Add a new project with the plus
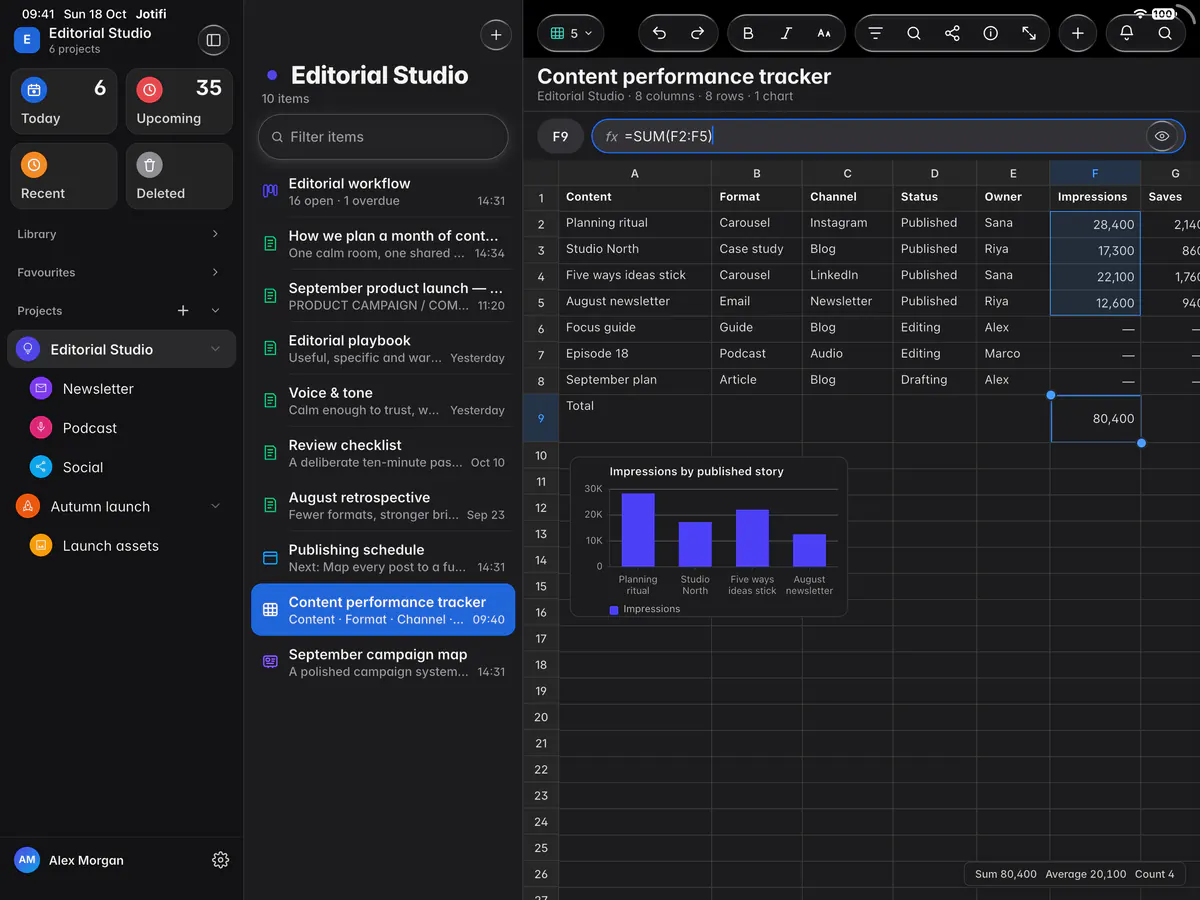 coord(183,311)
